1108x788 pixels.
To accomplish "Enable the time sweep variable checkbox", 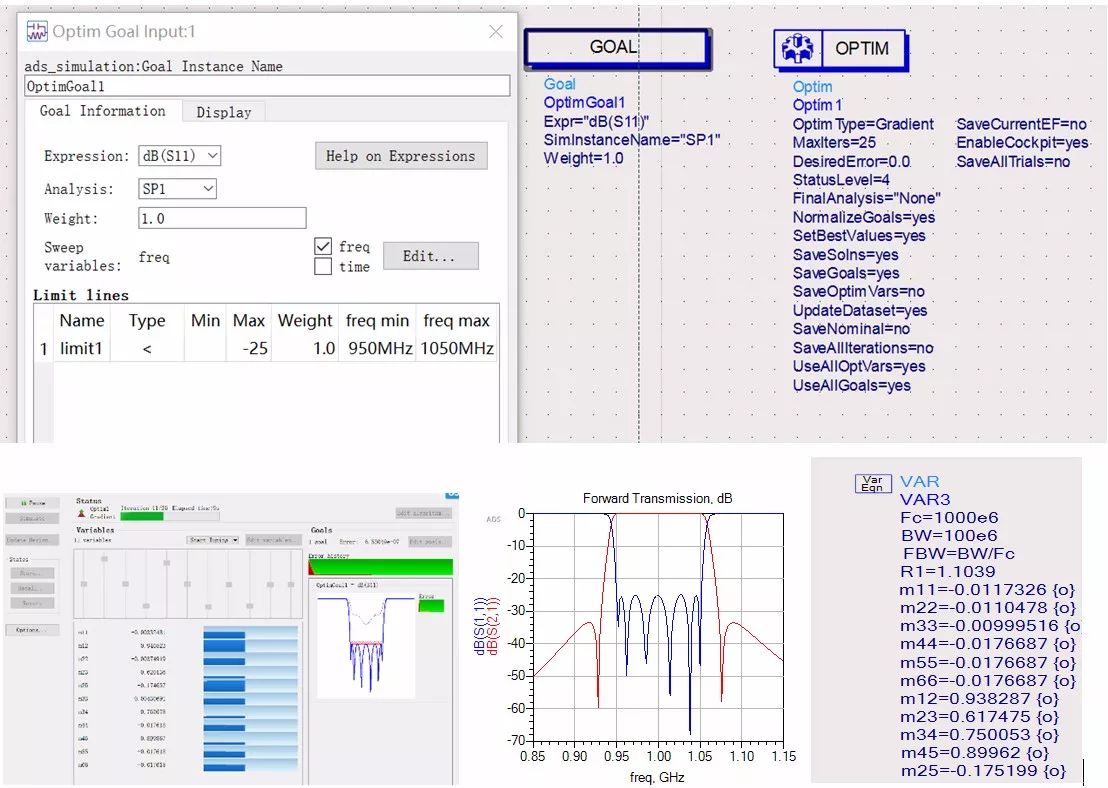I will 323,267.
